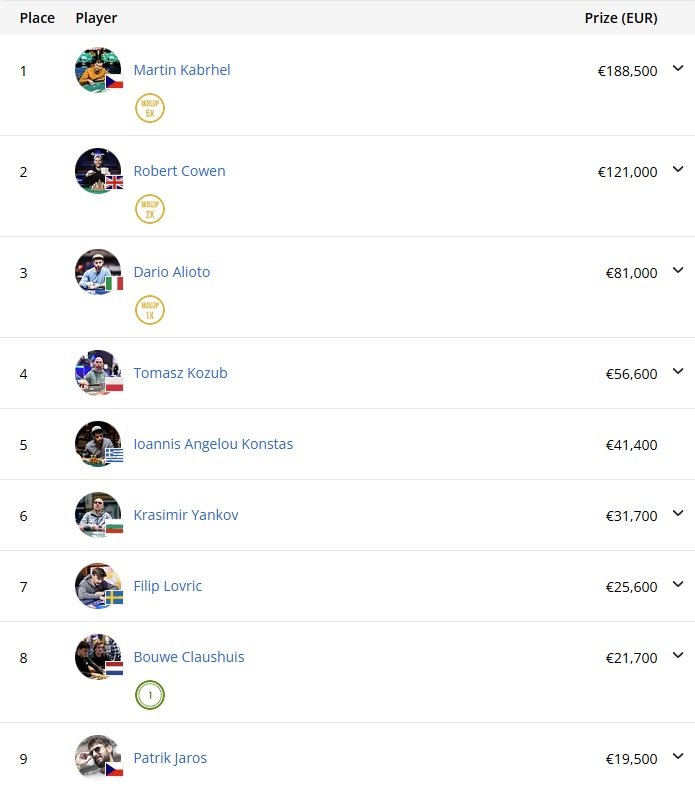Click the Prize (EUR) column header
The image size is (695, 791).
[621, 18]
